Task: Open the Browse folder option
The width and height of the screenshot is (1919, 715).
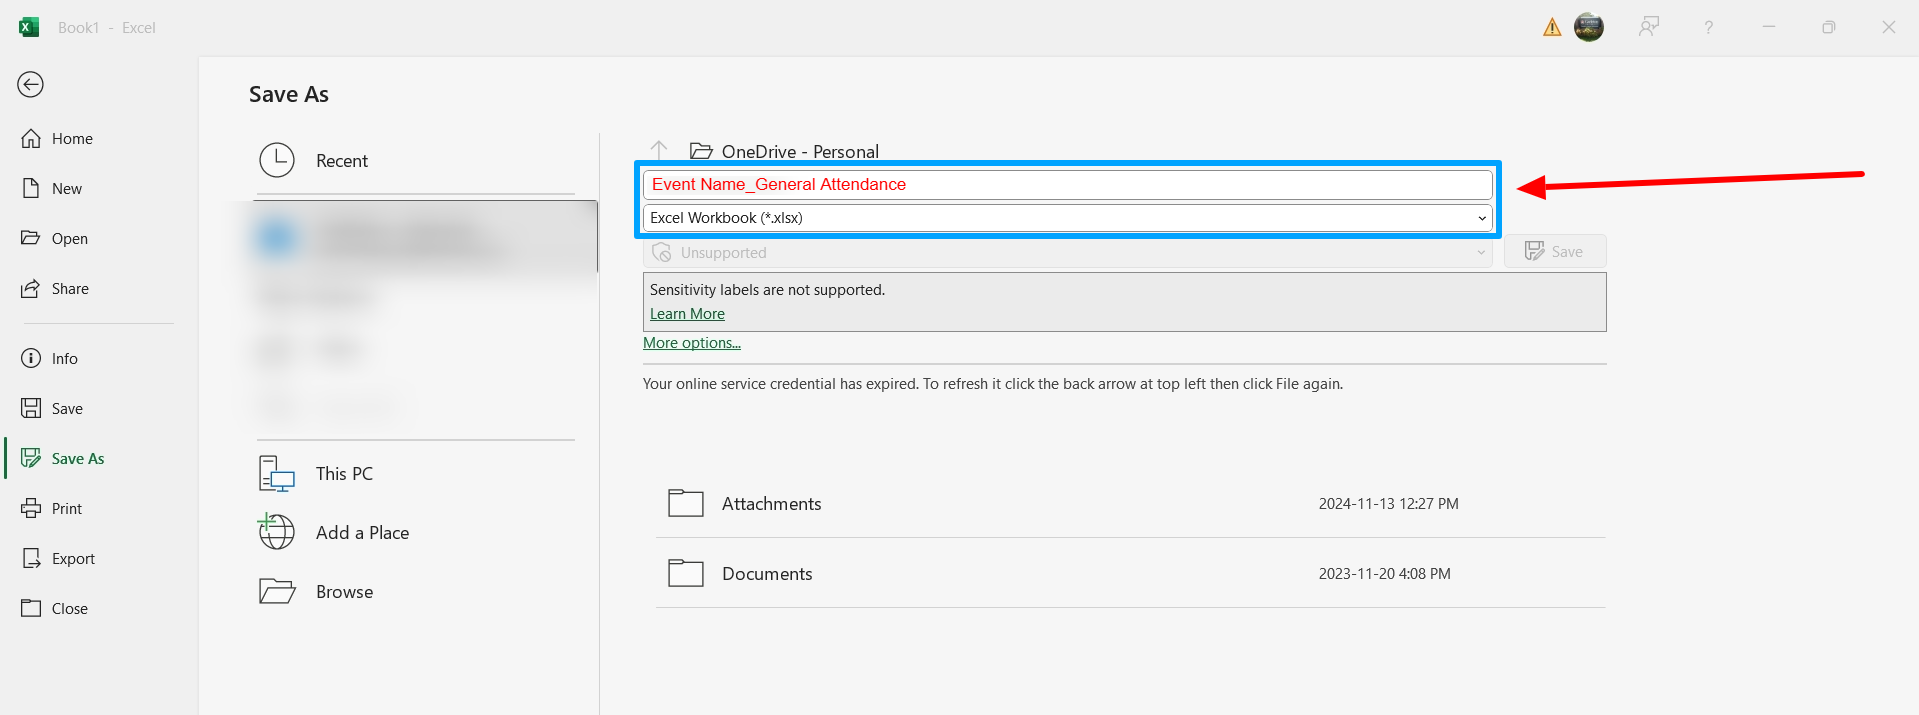Action: click(x=344, y=592)
